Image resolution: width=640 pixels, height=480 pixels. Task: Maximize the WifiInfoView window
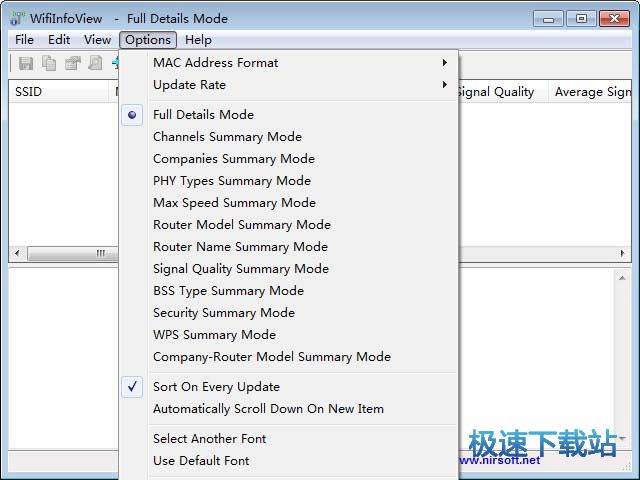(x=581, y=19)
